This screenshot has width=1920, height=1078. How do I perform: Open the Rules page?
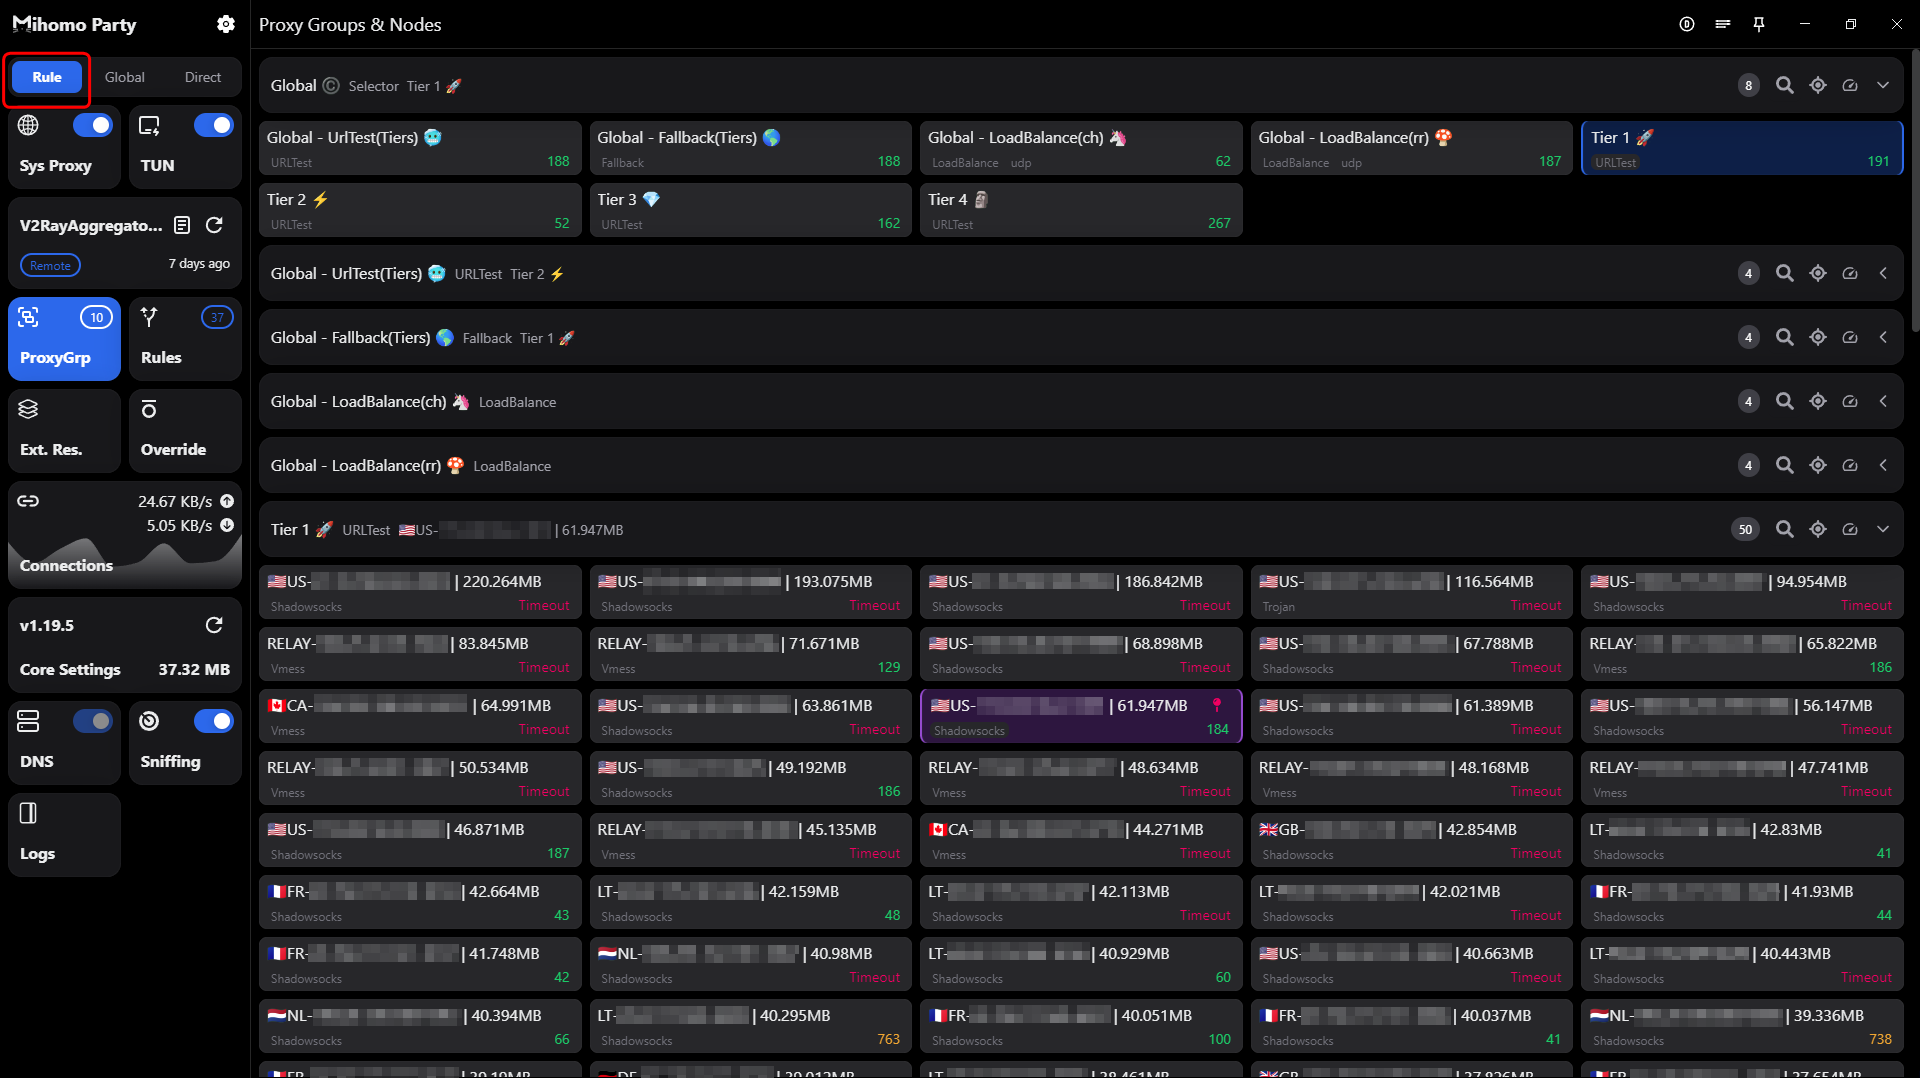coord(185,338)
